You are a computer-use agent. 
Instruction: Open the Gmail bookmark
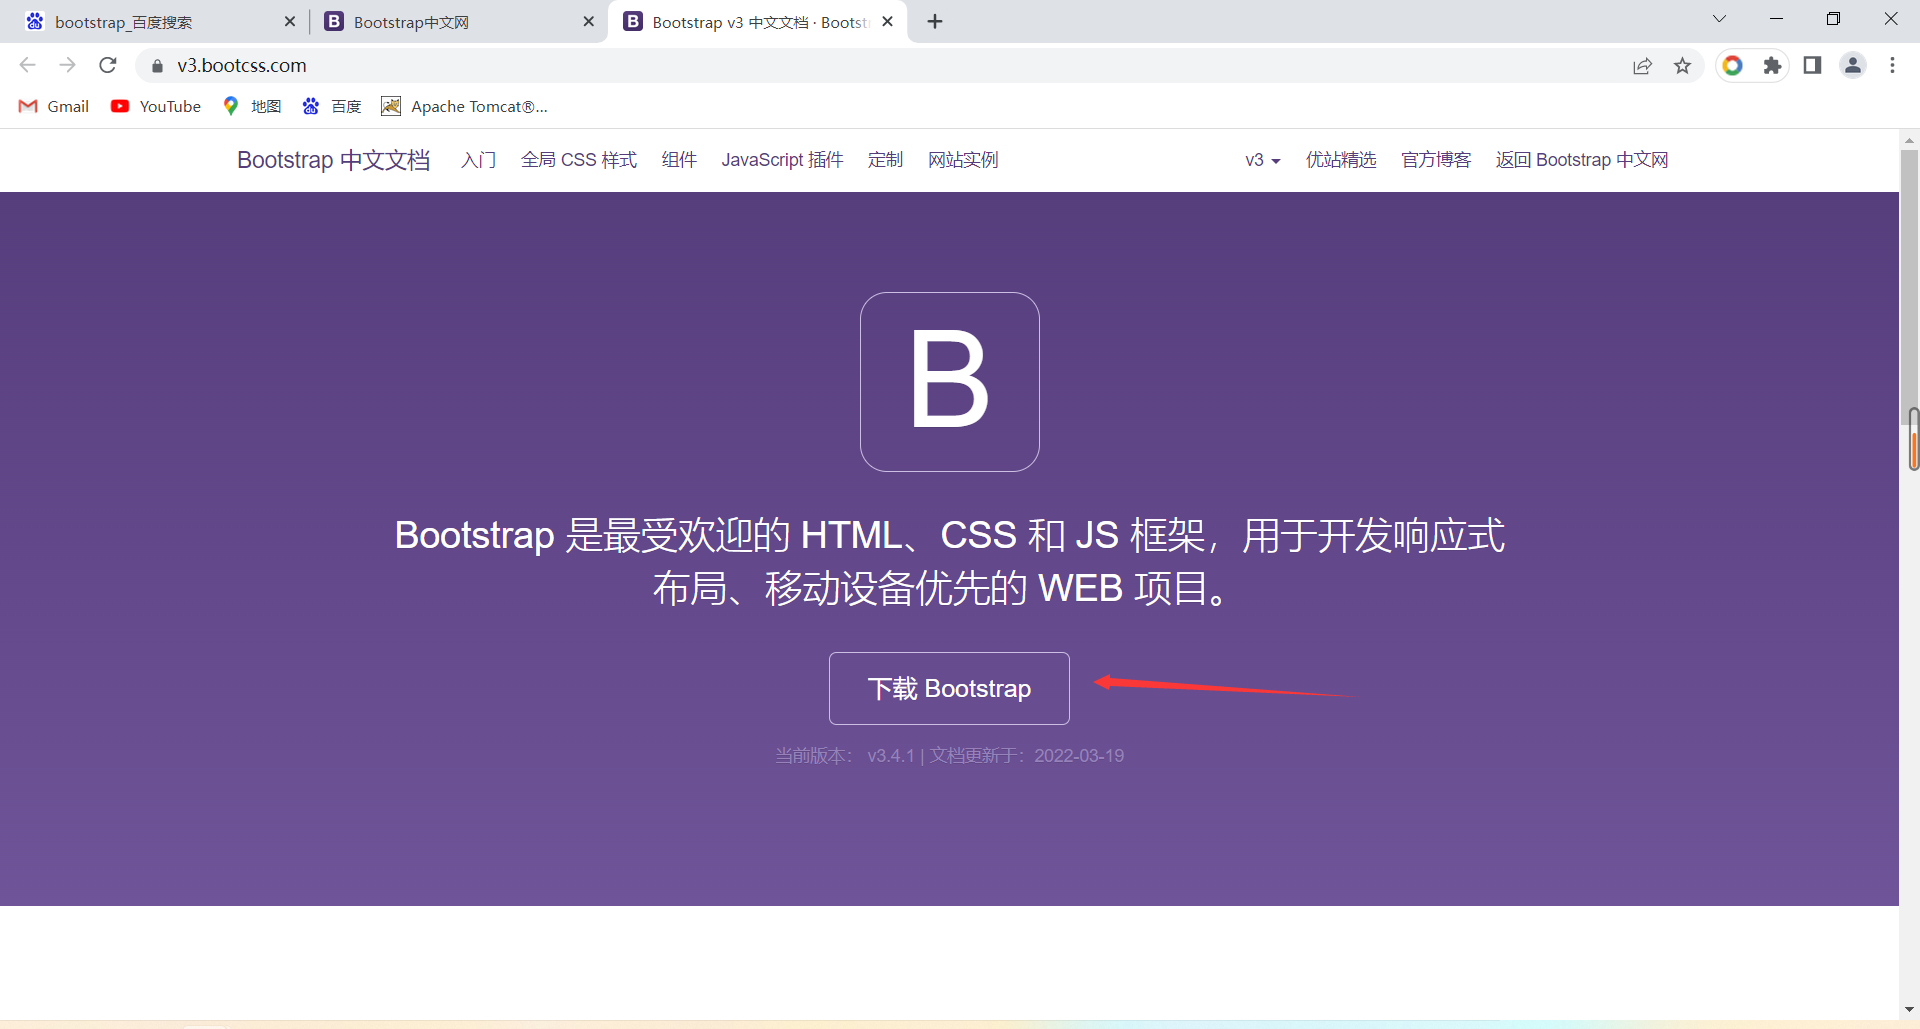pyautogui.click(x=54, y=106)
